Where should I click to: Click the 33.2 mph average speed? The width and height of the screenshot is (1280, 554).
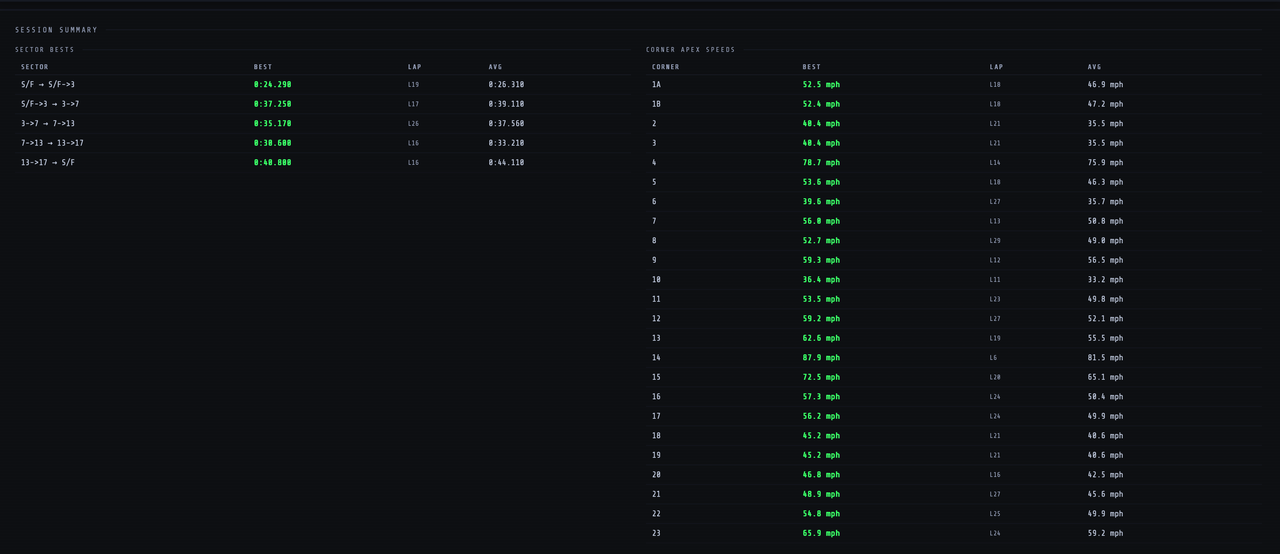[x=1105, y=280]
